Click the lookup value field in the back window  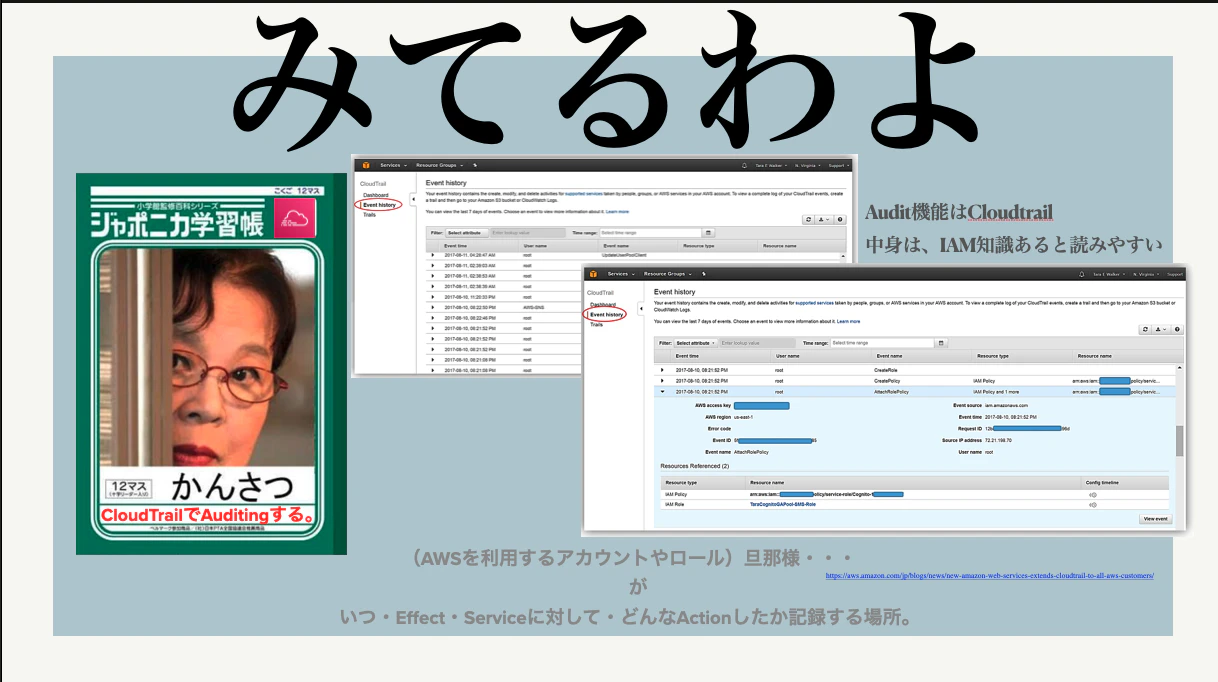[527, 233]
